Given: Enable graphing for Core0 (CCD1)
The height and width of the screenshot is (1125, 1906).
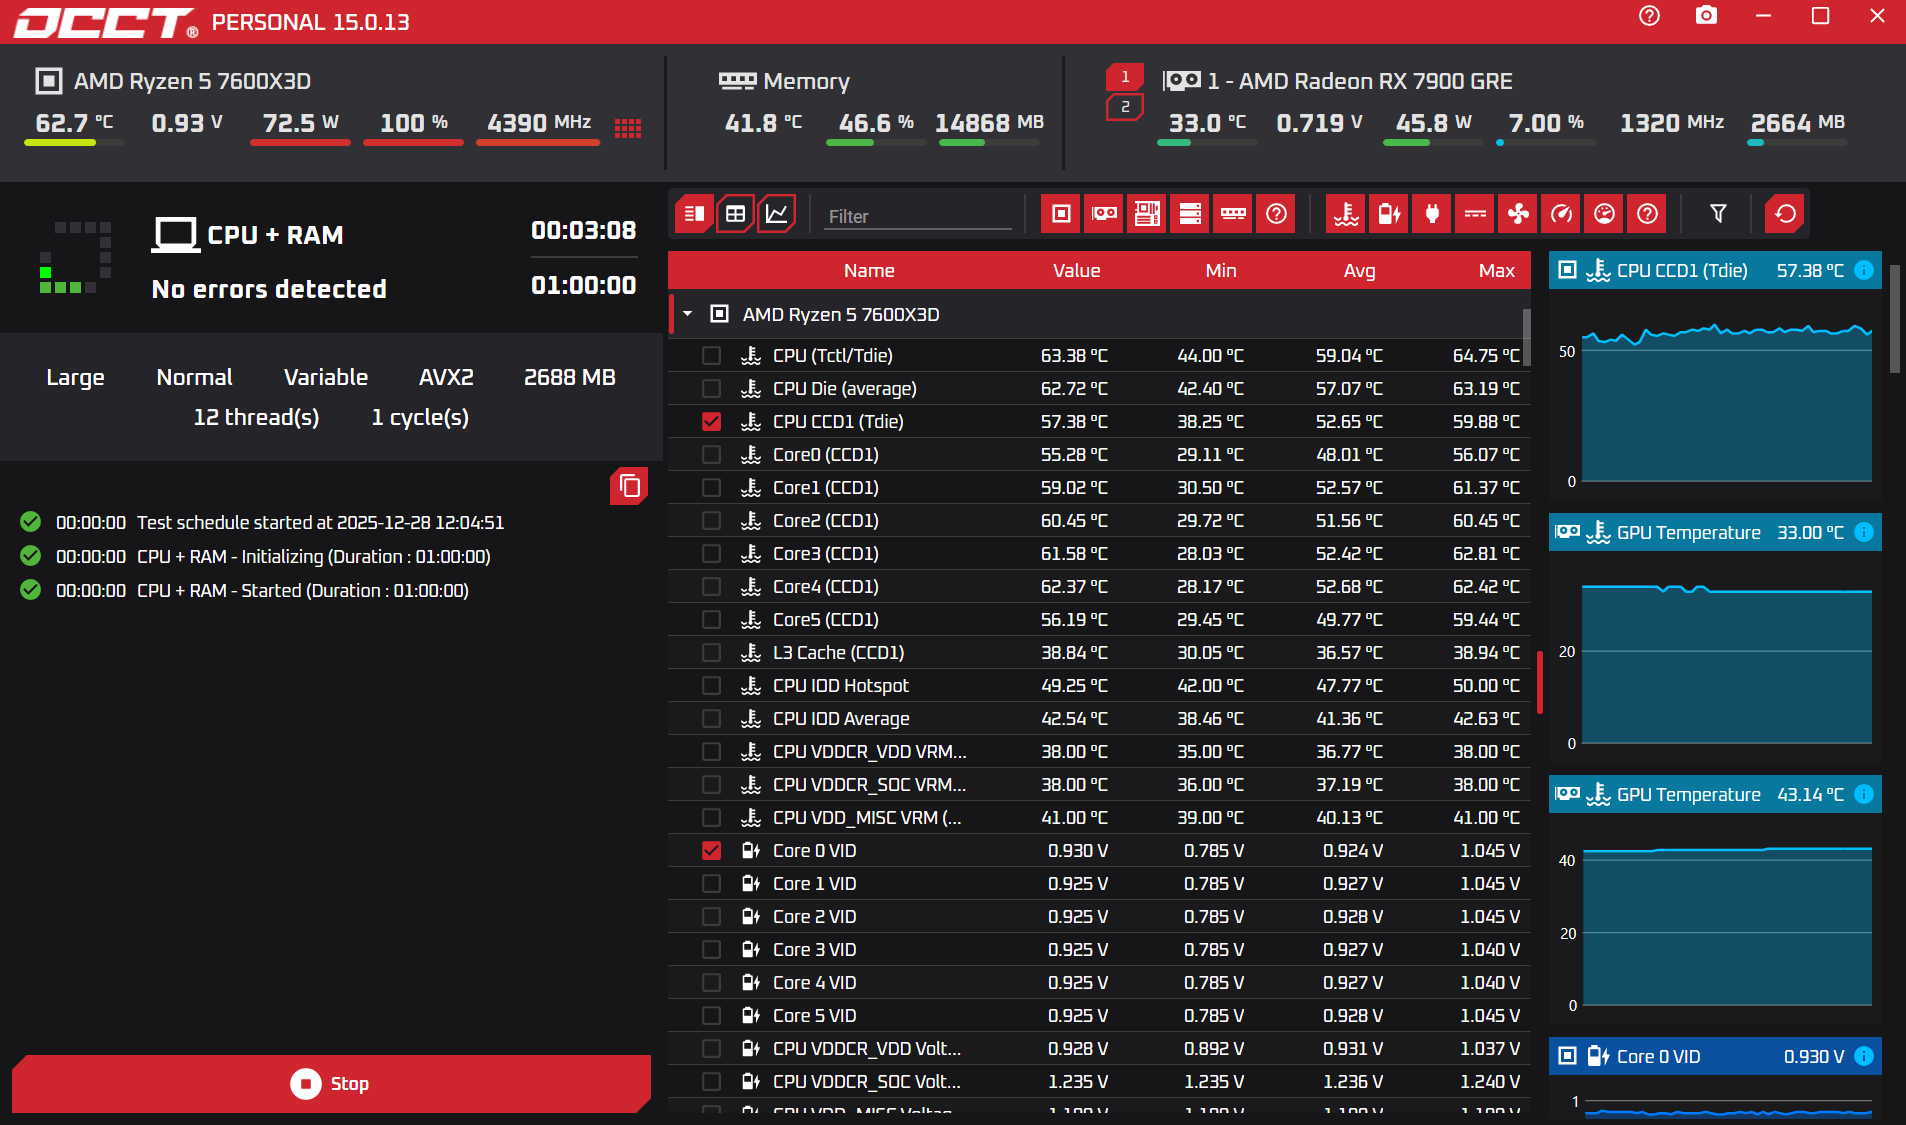Looking at the screenshot, I should (711, 454).
